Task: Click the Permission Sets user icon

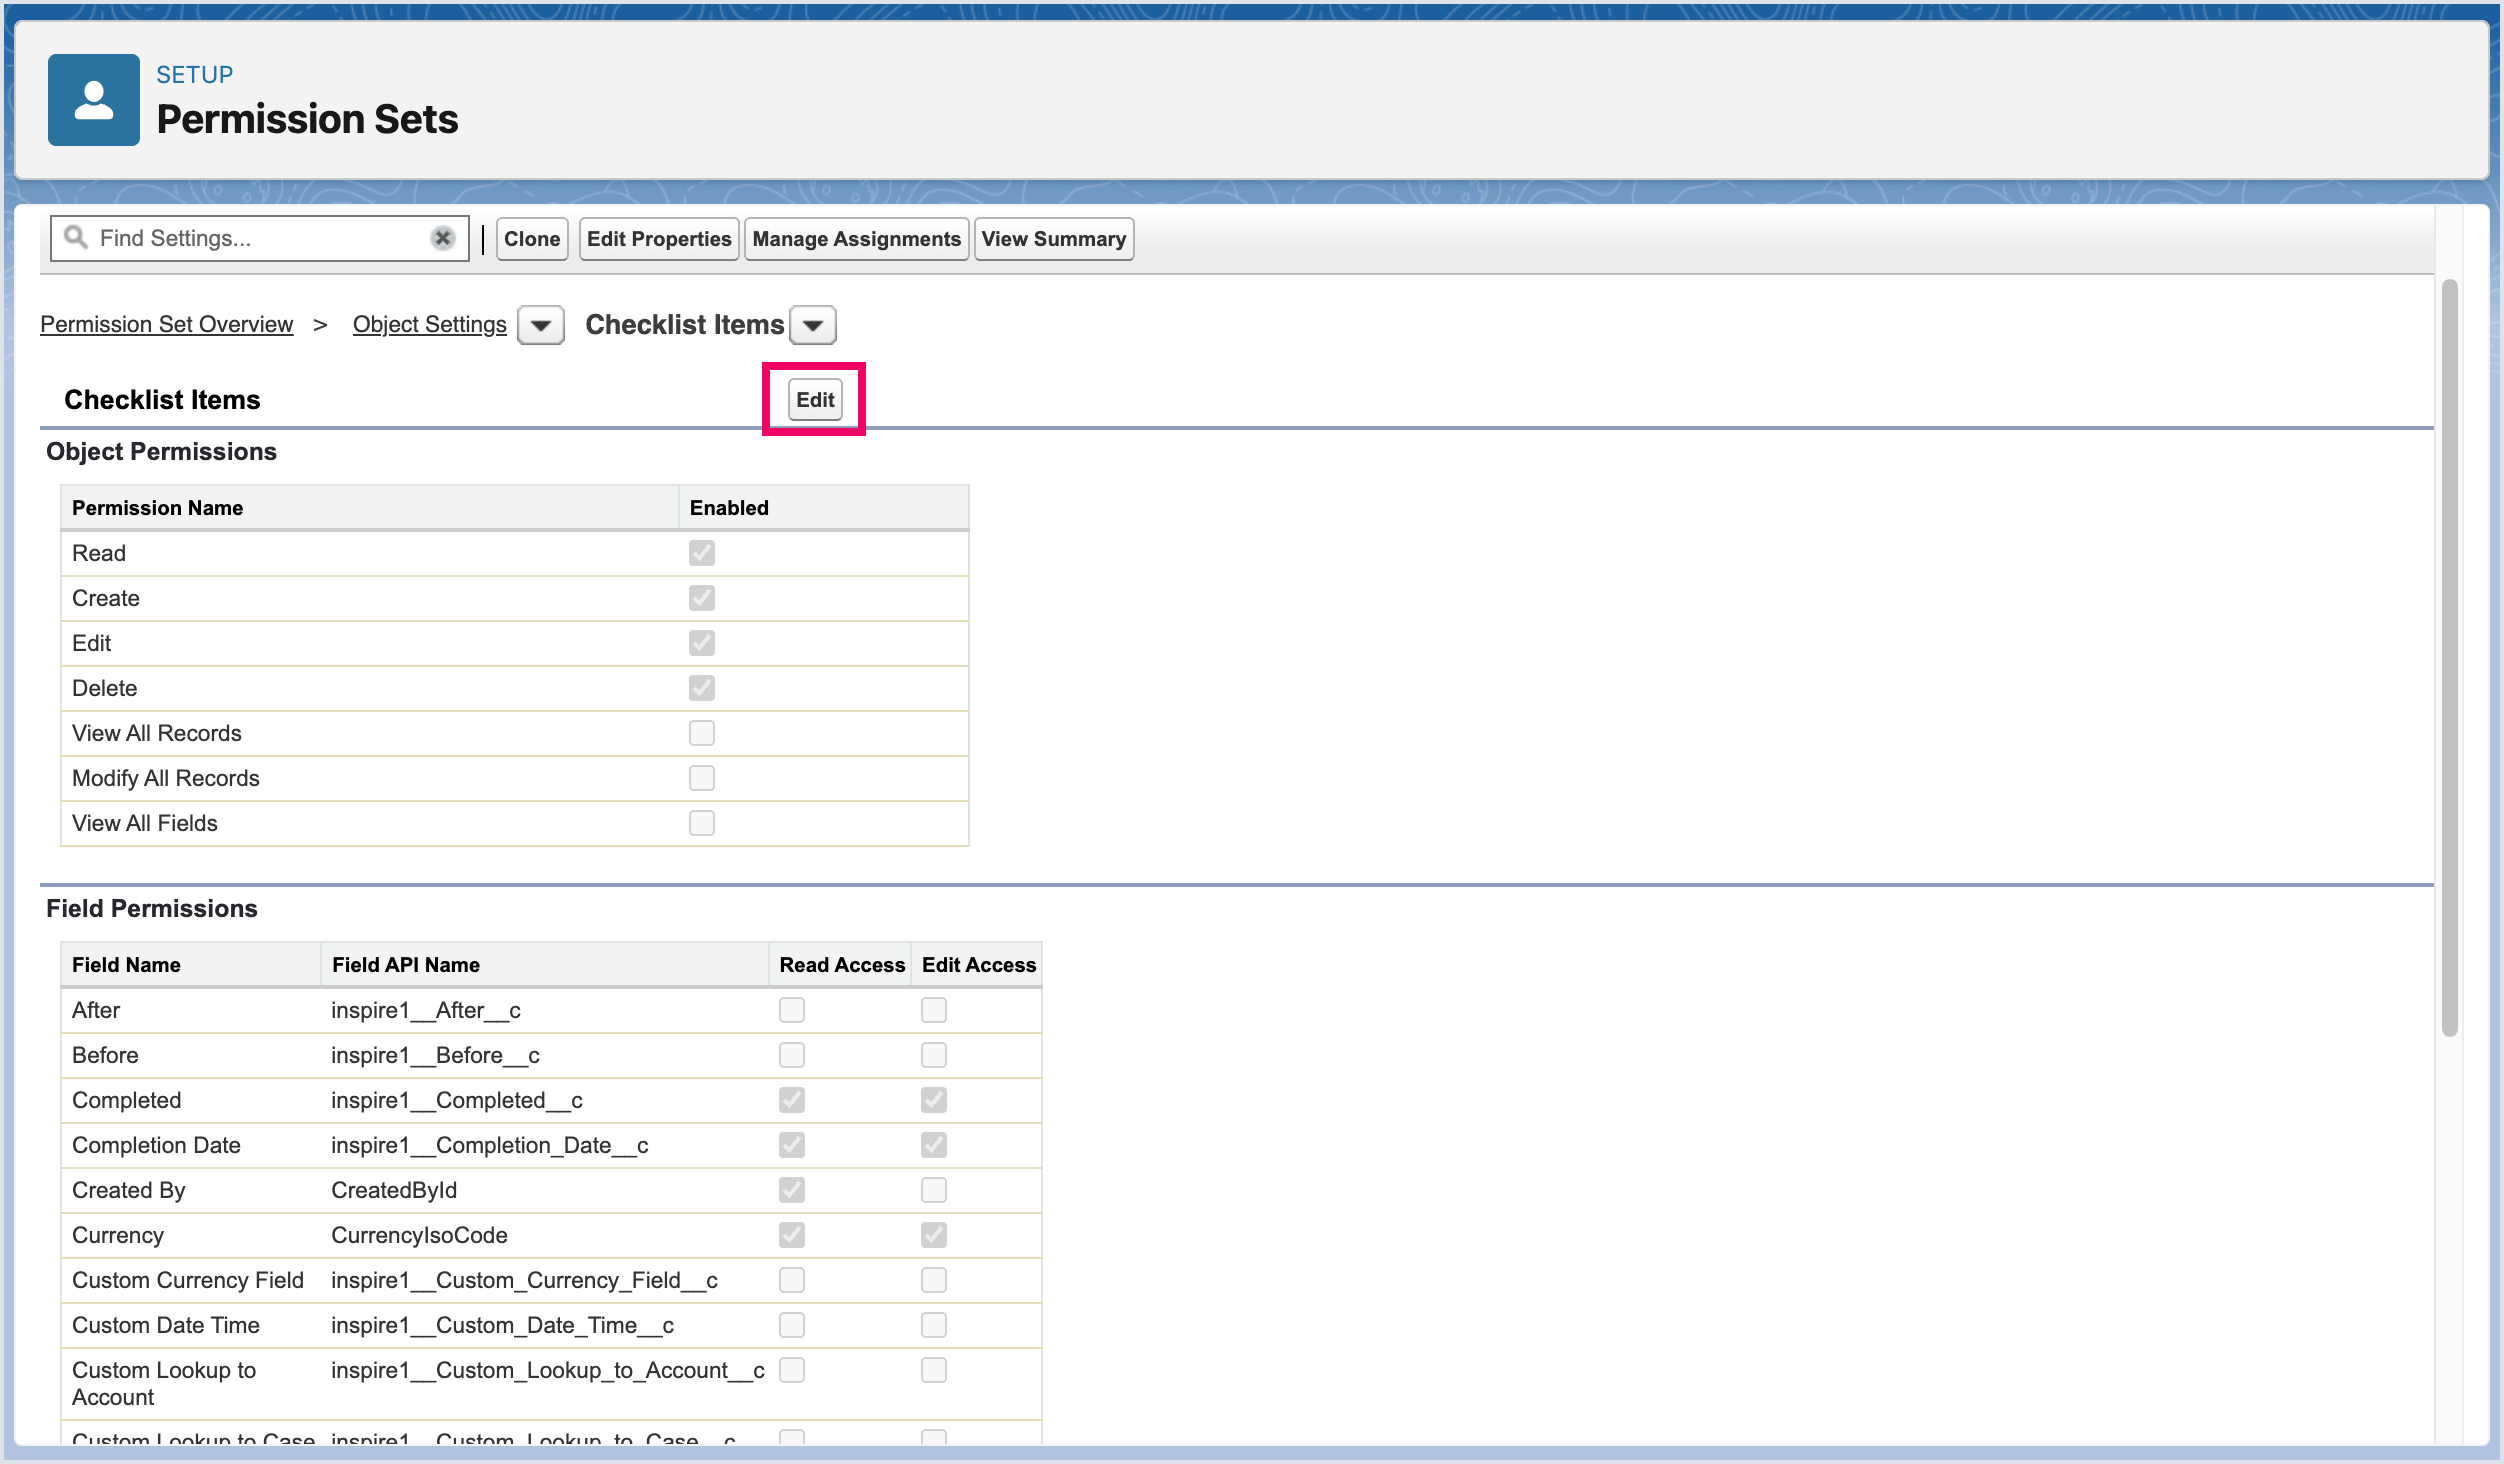Action: pos(93,100)
